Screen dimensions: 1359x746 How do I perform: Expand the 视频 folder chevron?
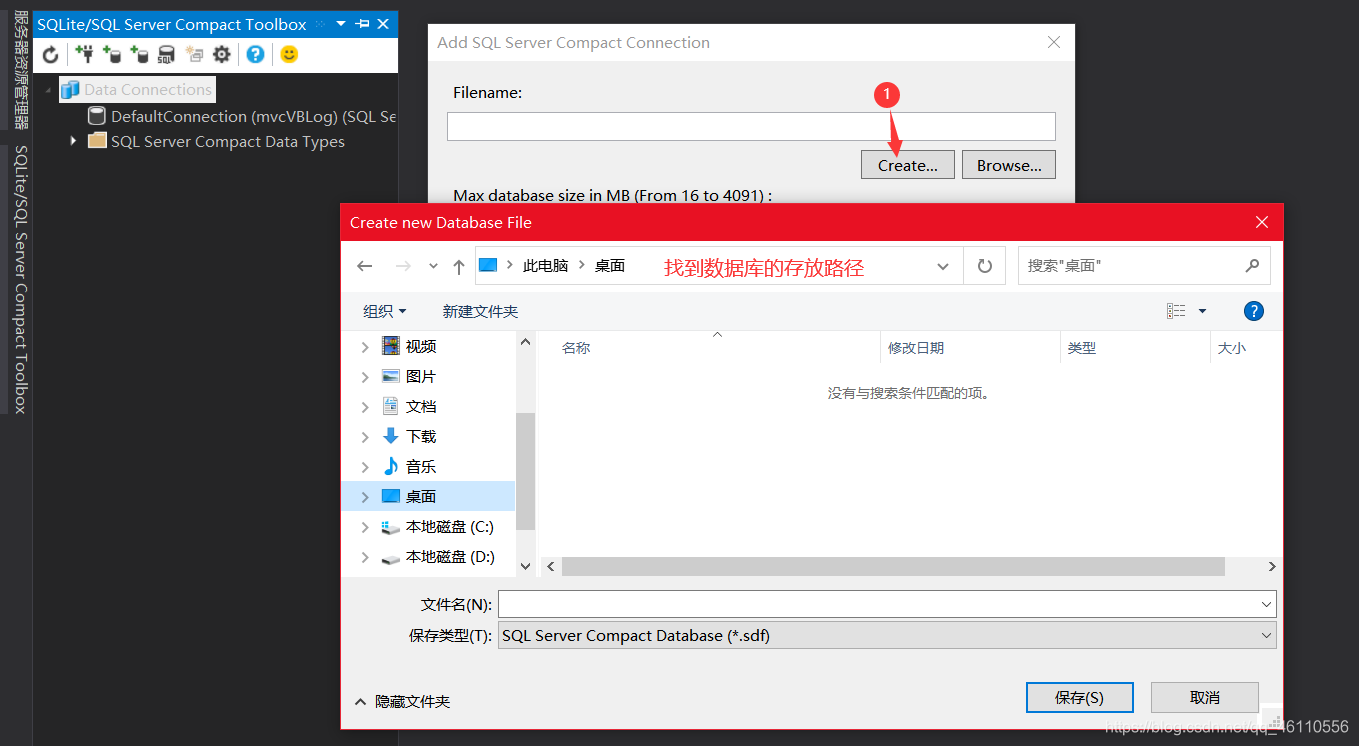364,347
